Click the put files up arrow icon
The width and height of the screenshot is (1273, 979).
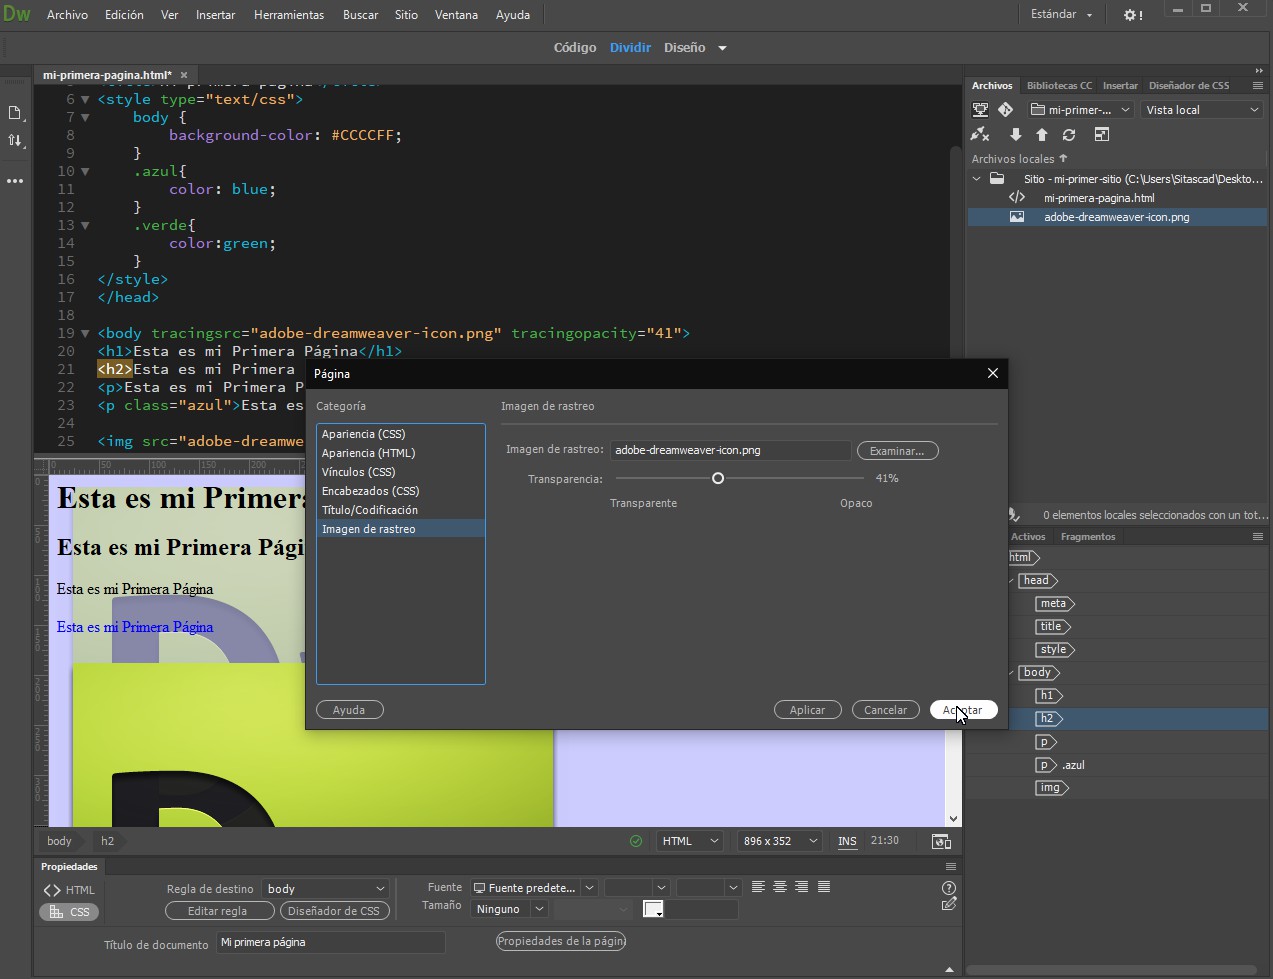coord(1042,135)
